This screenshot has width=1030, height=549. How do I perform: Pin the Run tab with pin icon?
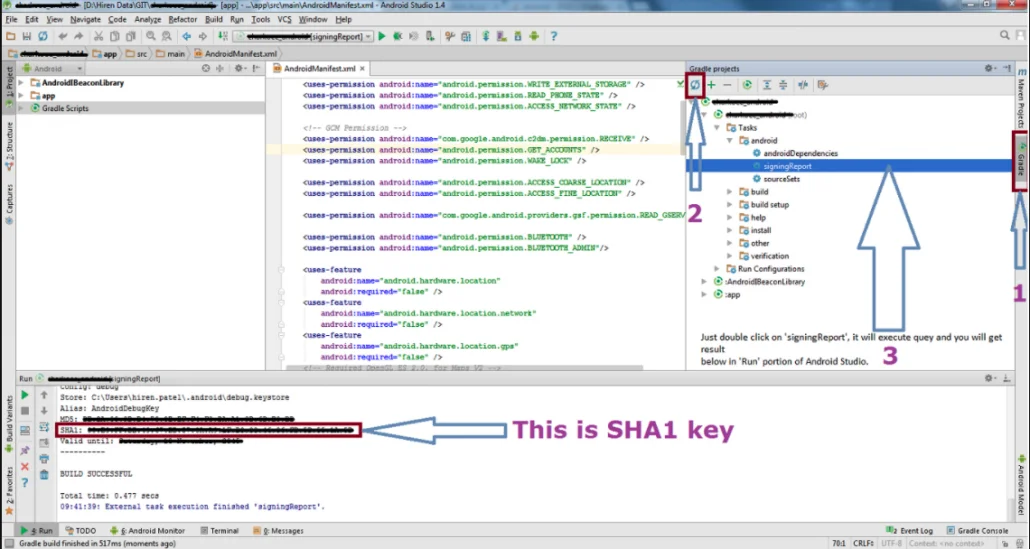pyautogui.click(x=25, y=450)
